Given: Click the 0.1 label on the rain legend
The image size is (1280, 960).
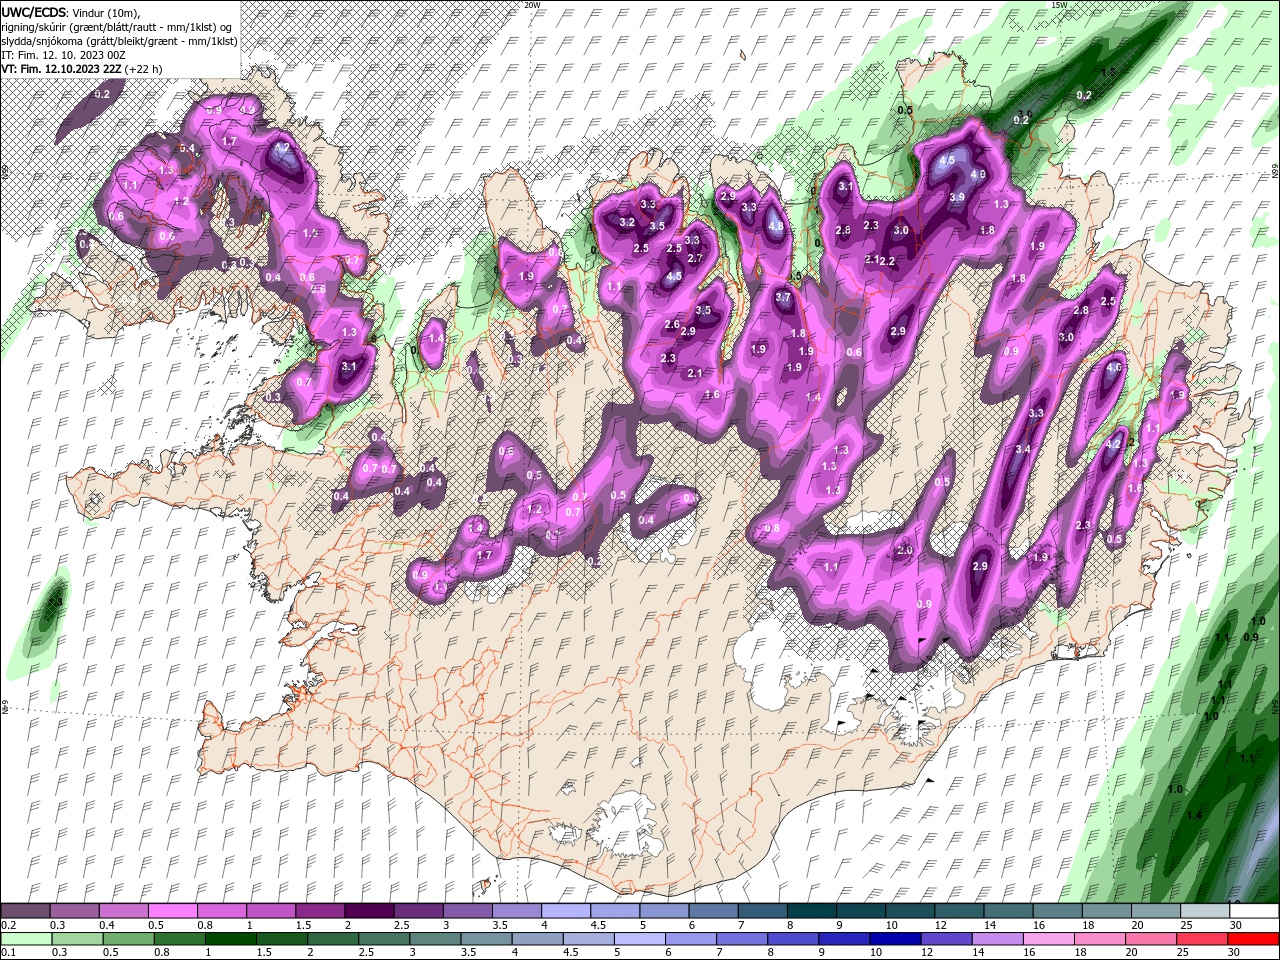Looking at the screenshot, I should coord(8,953).
